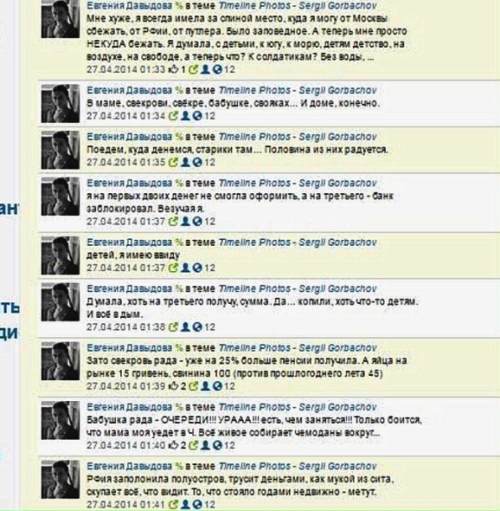Click the blue person icon on the 01:35 comment
Image resolution: width=500 pixels, height=511 pixels.
click(185, 162)
